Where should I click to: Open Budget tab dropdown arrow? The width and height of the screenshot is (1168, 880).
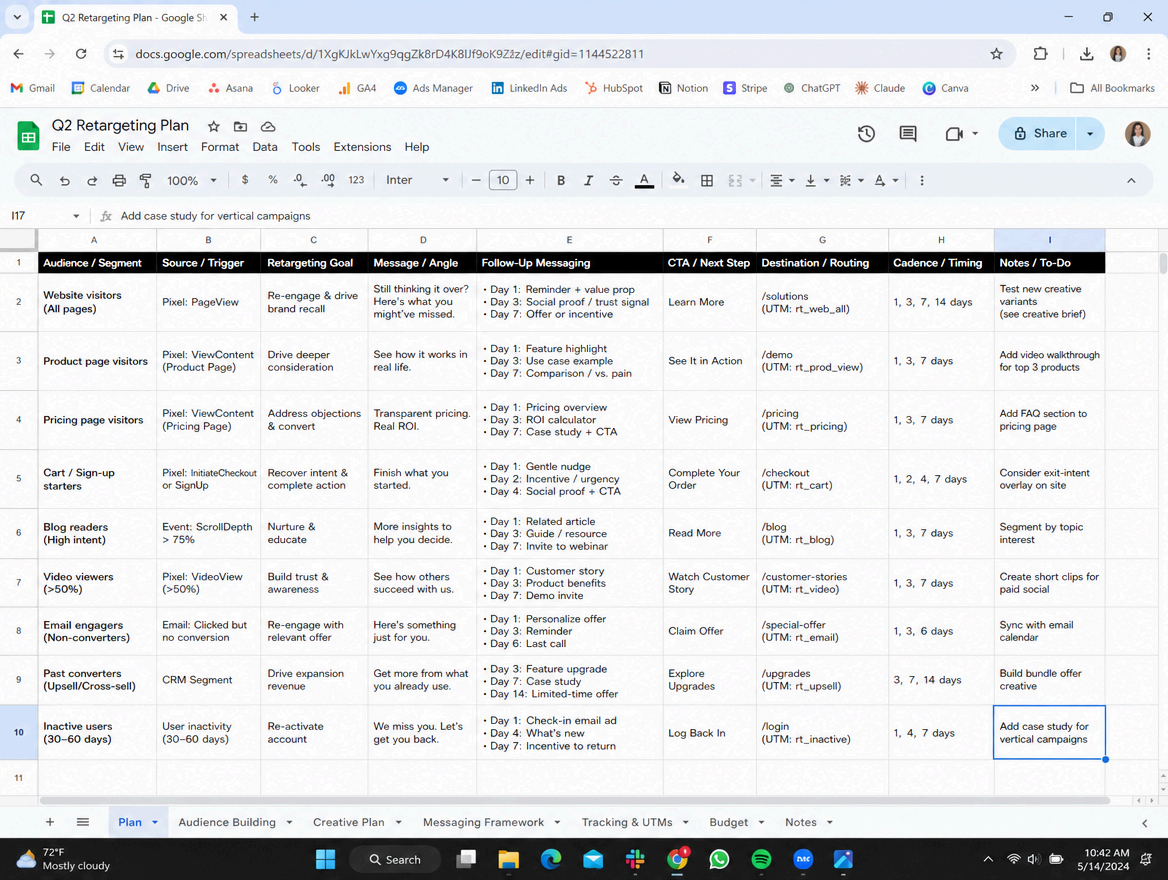pos(761,823)
